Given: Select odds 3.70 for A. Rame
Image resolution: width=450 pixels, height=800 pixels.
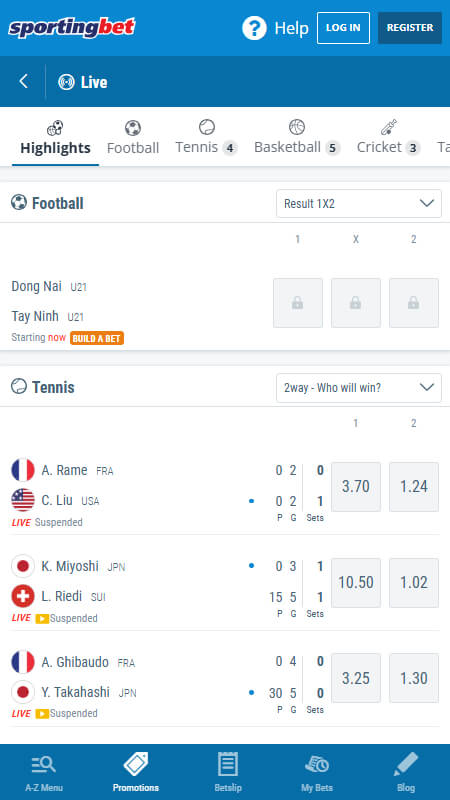Looking at the screenshot, I should (x=356, y=487).
